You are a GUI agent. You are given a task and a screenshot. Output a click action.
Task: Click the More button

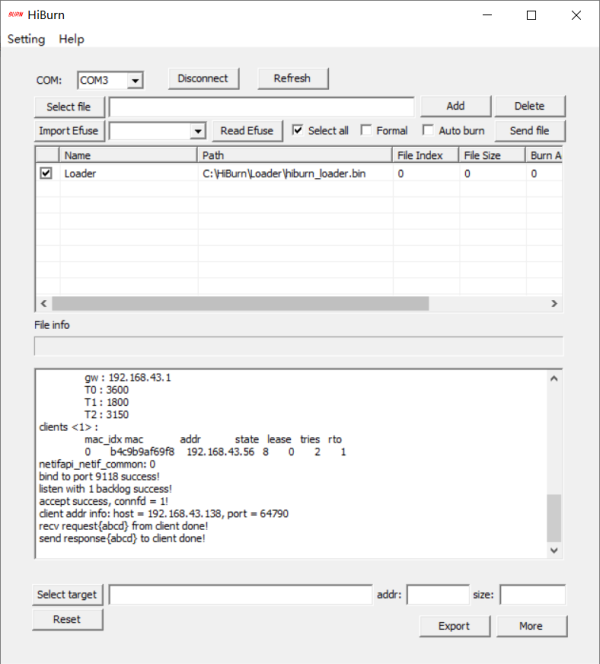(531, 626)
